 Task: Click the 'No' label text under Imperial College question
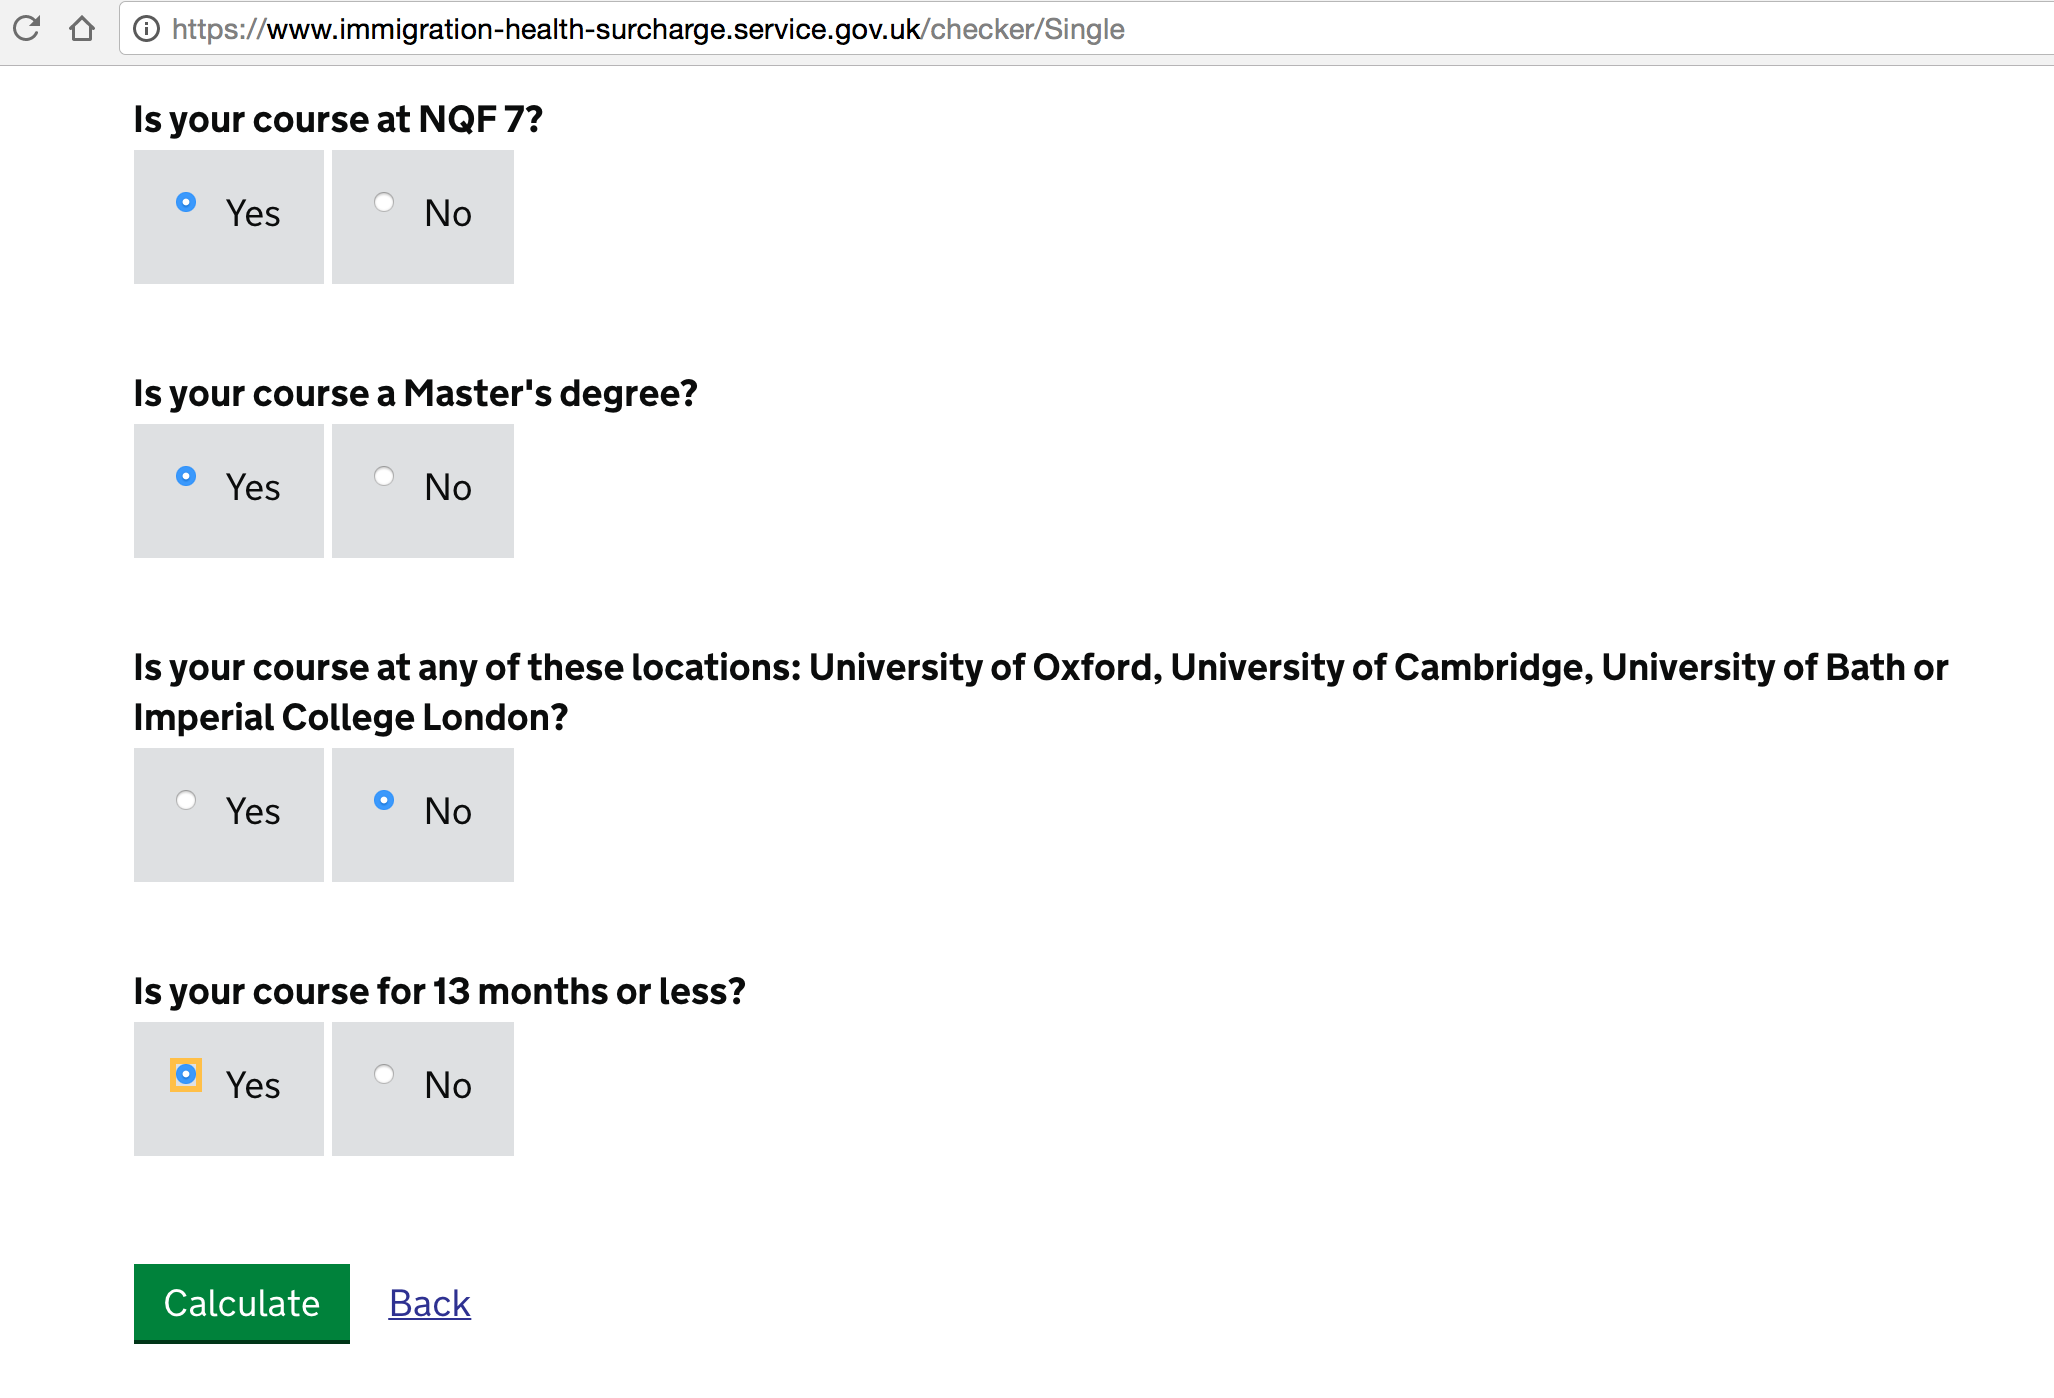[x=447, y=811]
